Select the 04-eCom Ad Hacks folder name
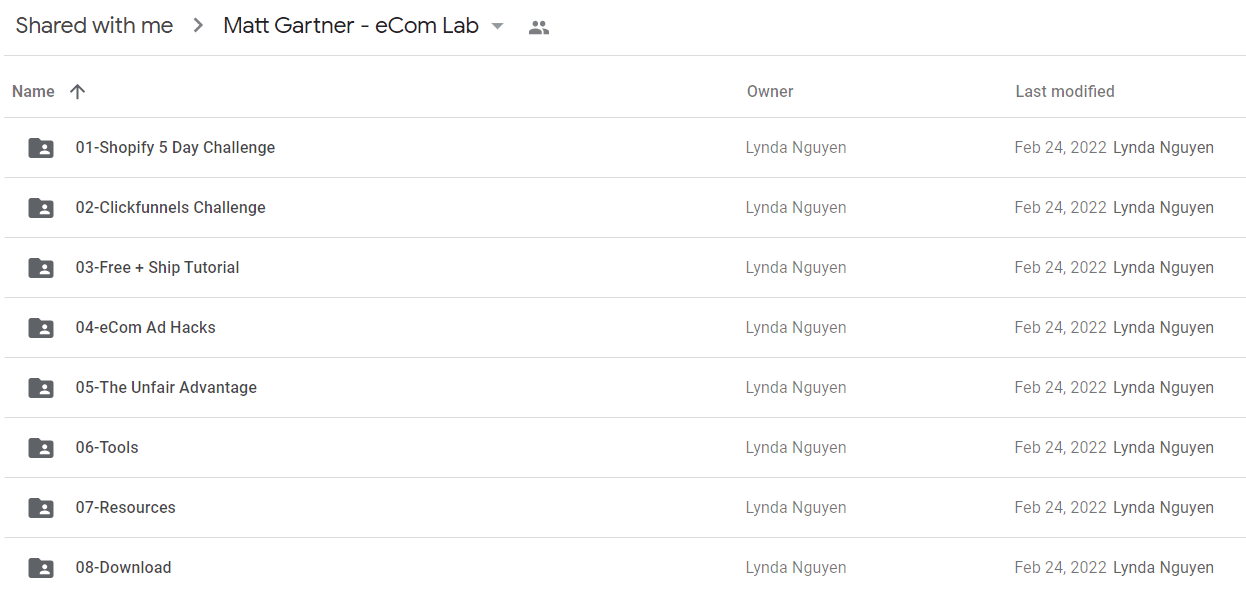The width and height of the screenshot is (1246, 596). coord(146,327)
